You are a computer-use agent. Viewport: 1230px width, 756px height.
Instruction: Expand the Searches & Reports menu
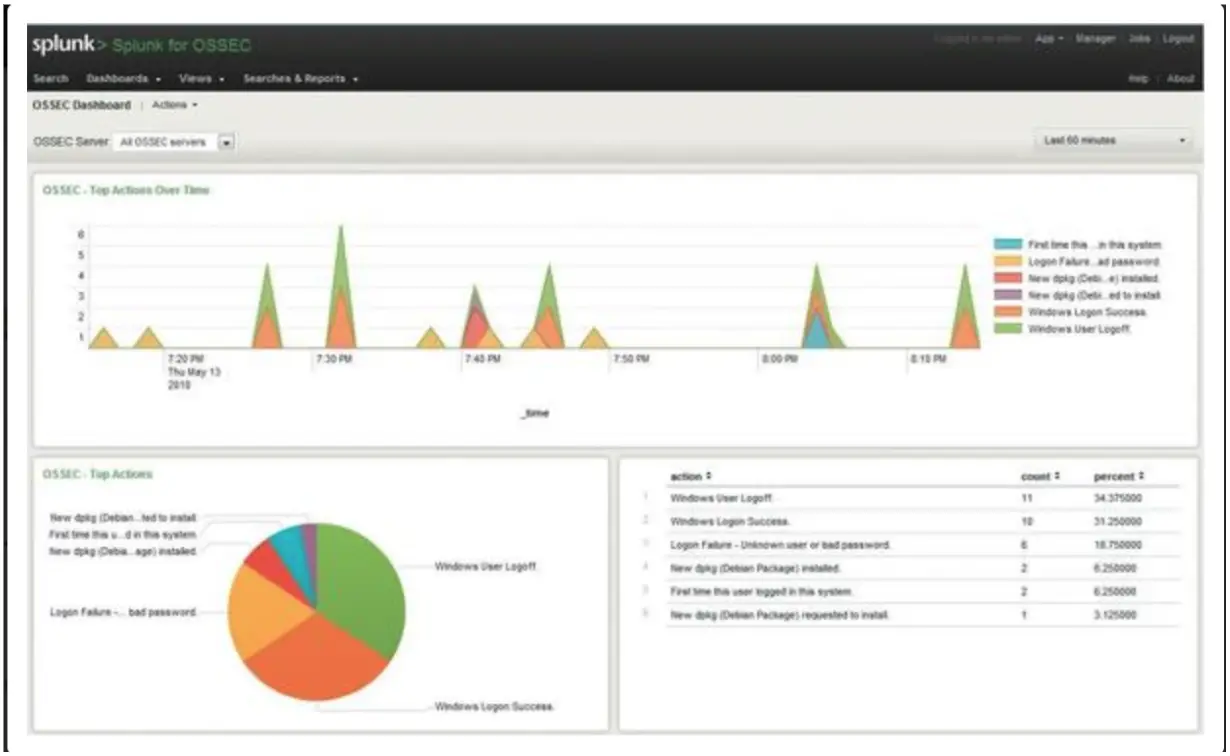300,78
